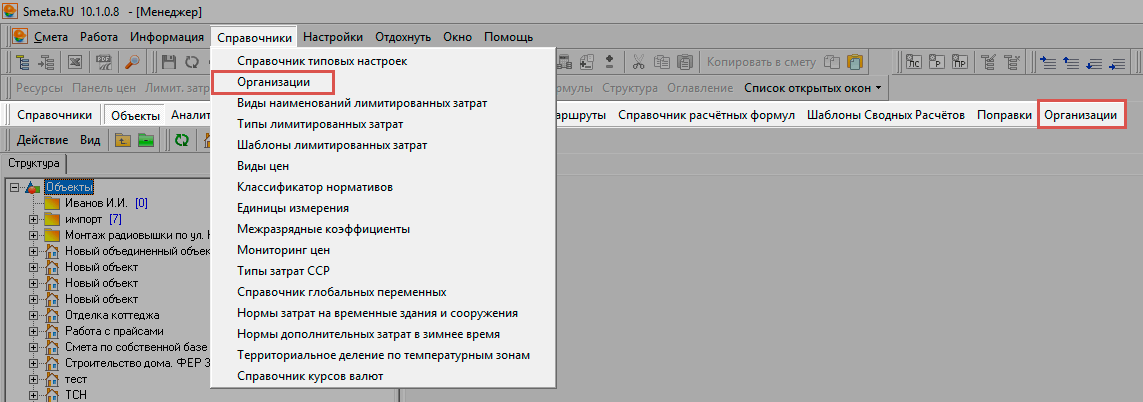1143x402 pixels.
Task: Click the clipboard paste icon before Копировать в смету
Action: (684, 63)
